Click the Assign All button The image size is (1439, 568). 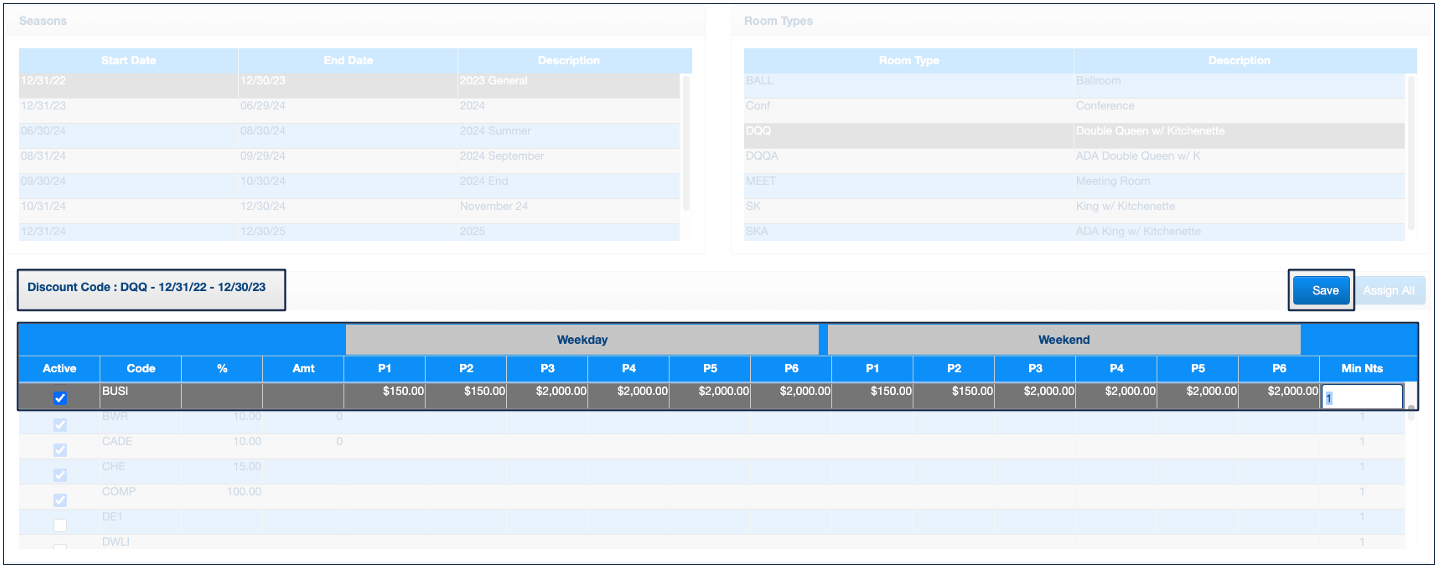(x=1388, y=290)
